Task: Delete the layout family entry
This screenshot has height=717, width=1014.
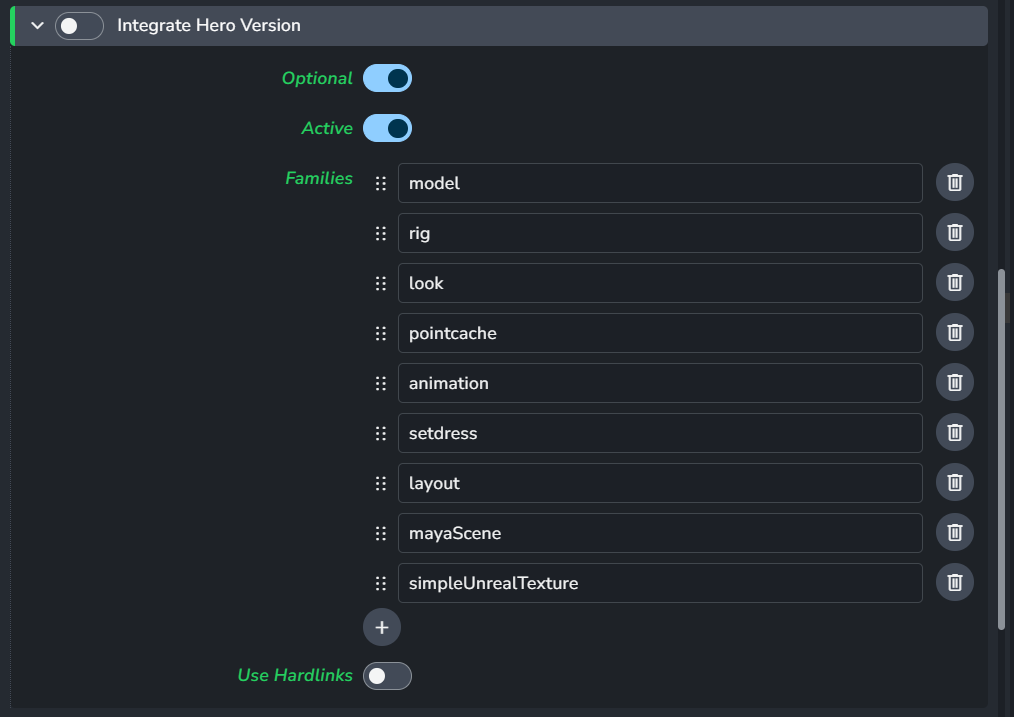Action: pos(954,483)
